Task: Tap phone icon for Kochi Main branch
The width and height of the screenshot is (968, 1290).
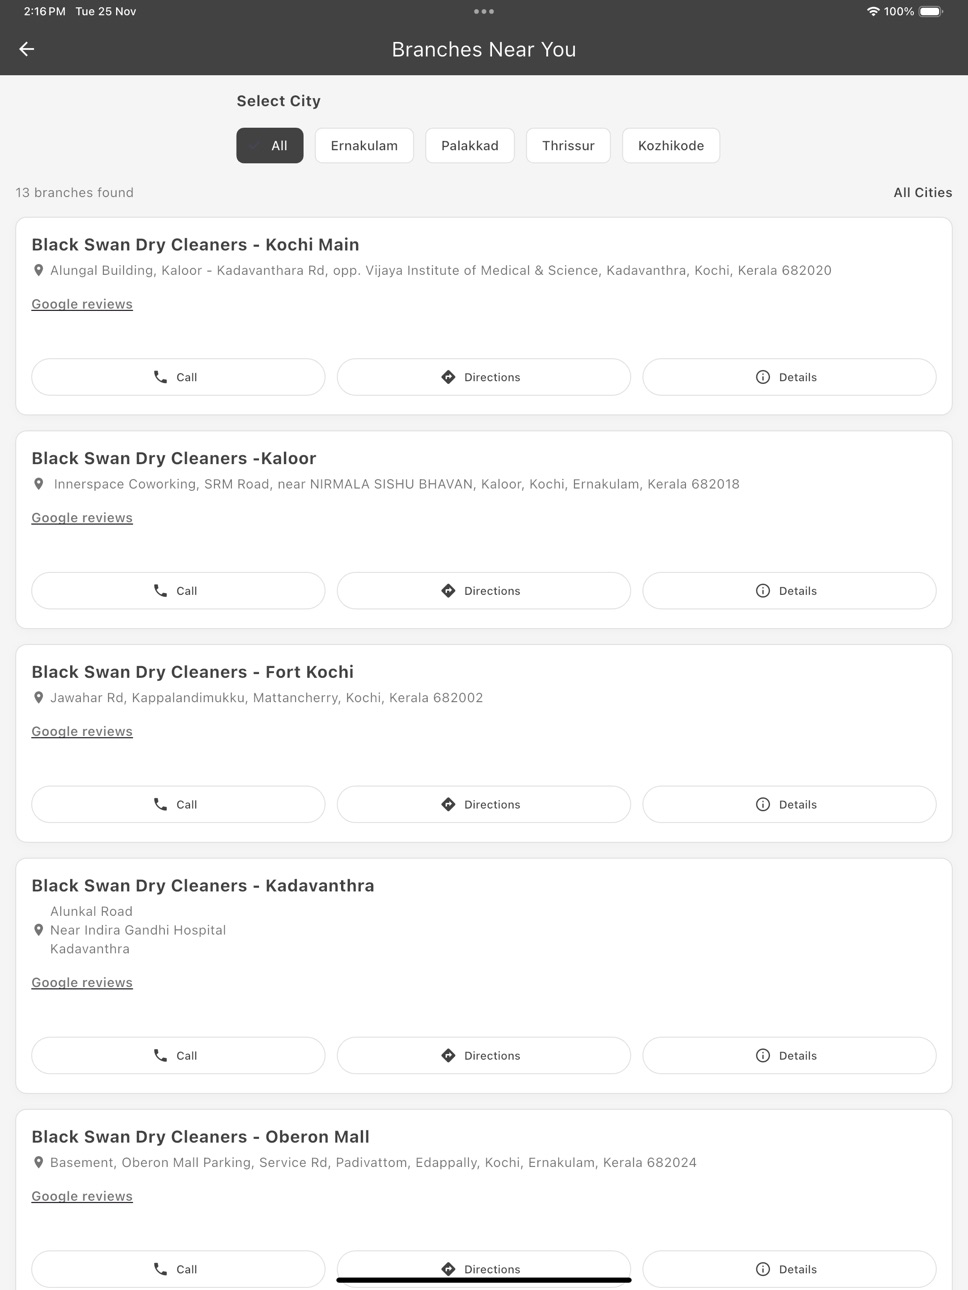Action: click(x=160, y=377)
